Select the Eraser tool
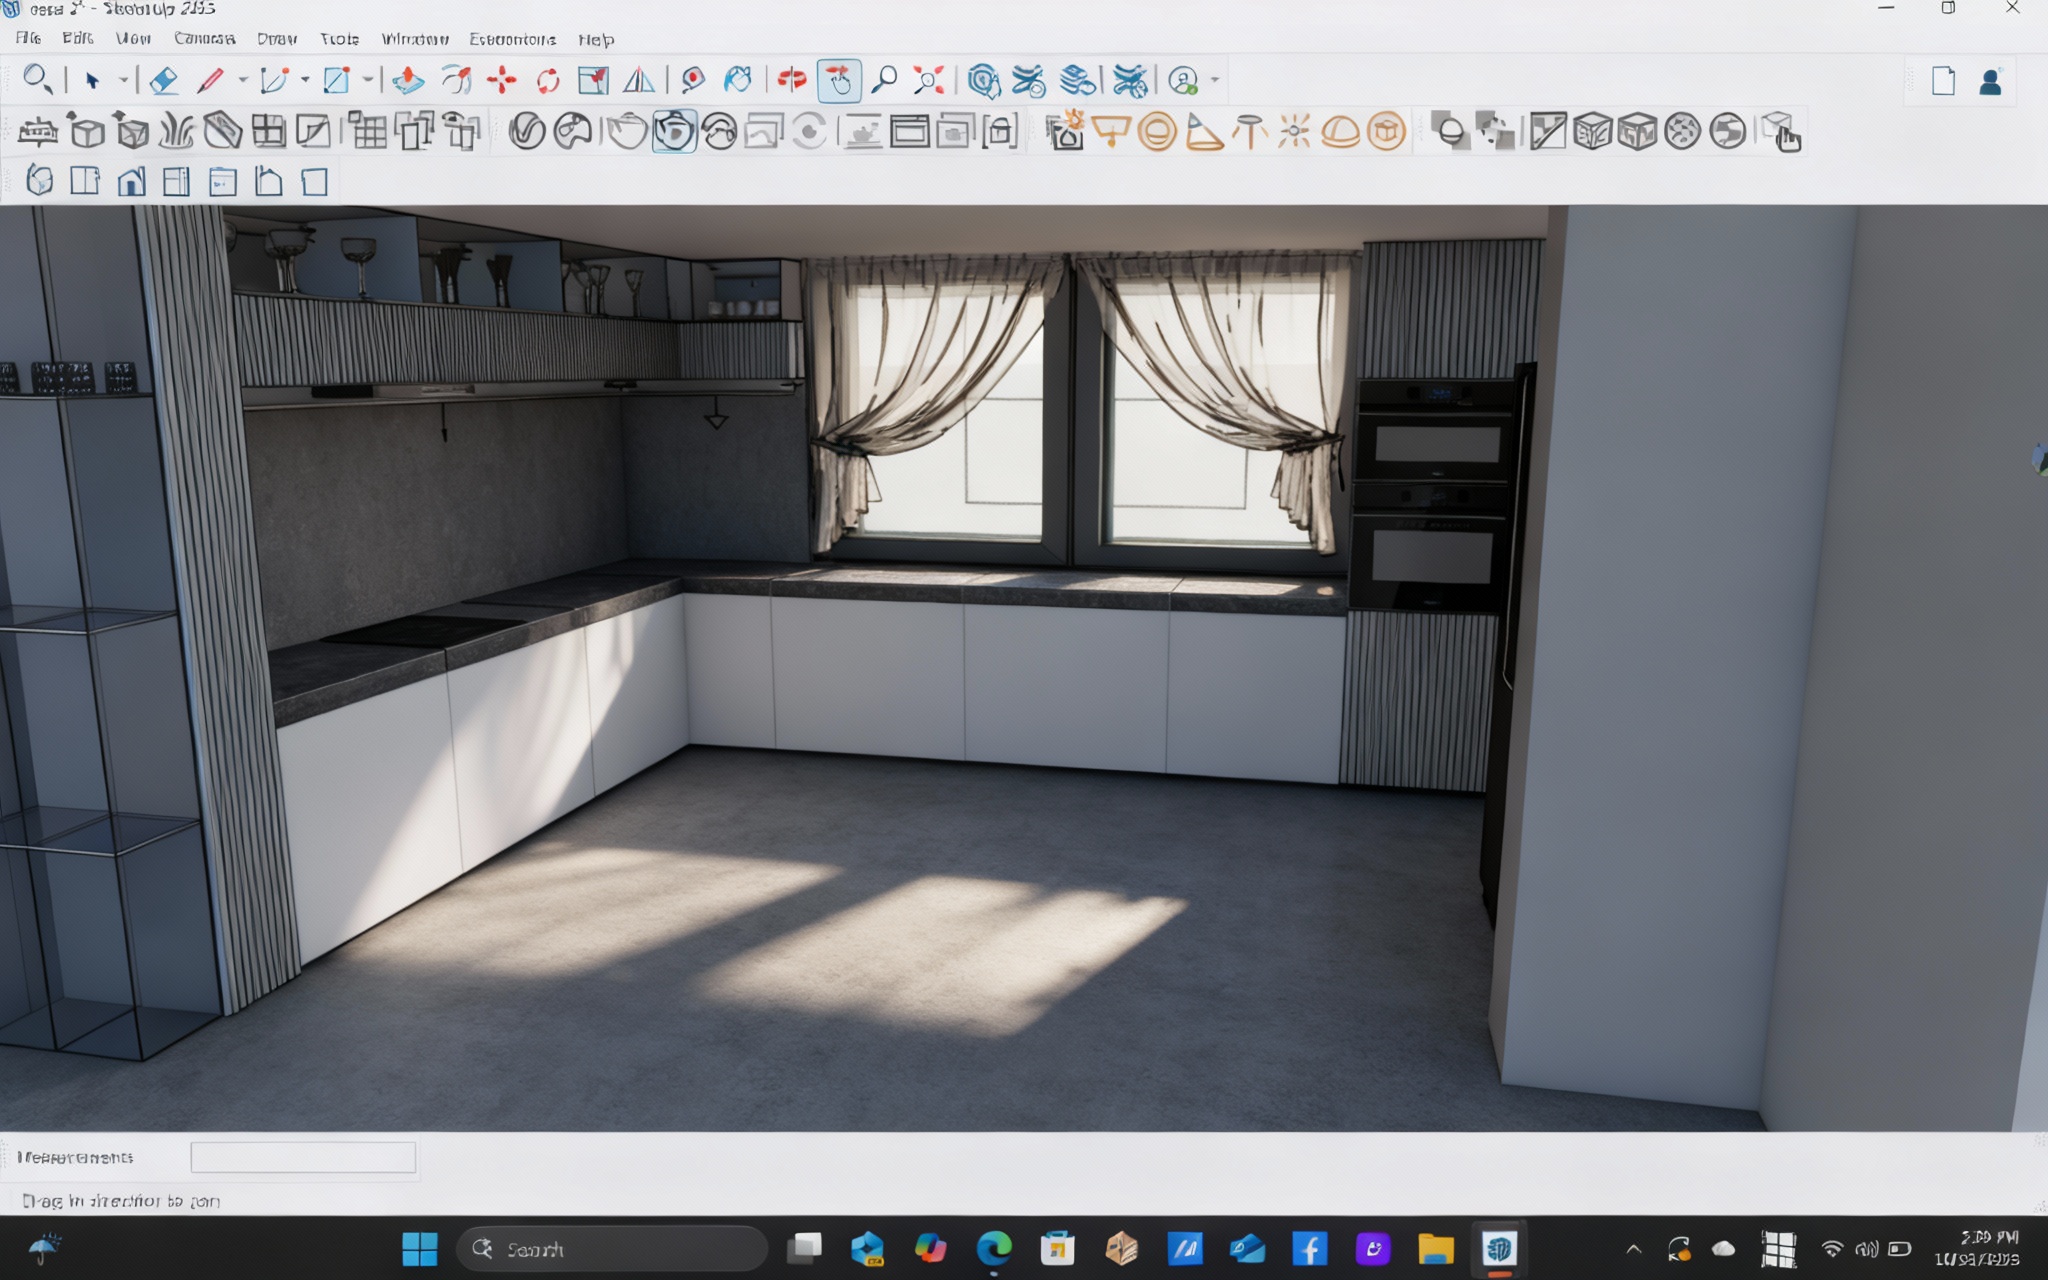This screenshot has width=2048, height=1280. [163, 80]
